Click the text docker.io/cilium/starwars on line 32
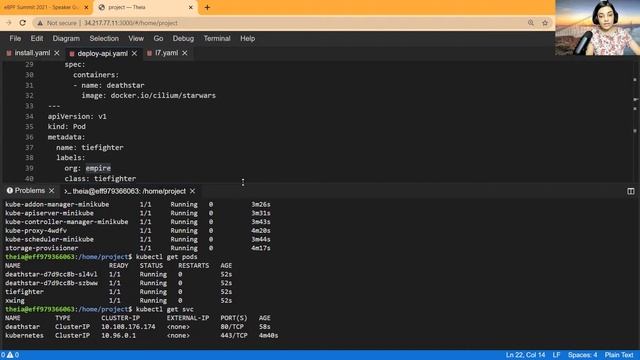 pos(163,96)
